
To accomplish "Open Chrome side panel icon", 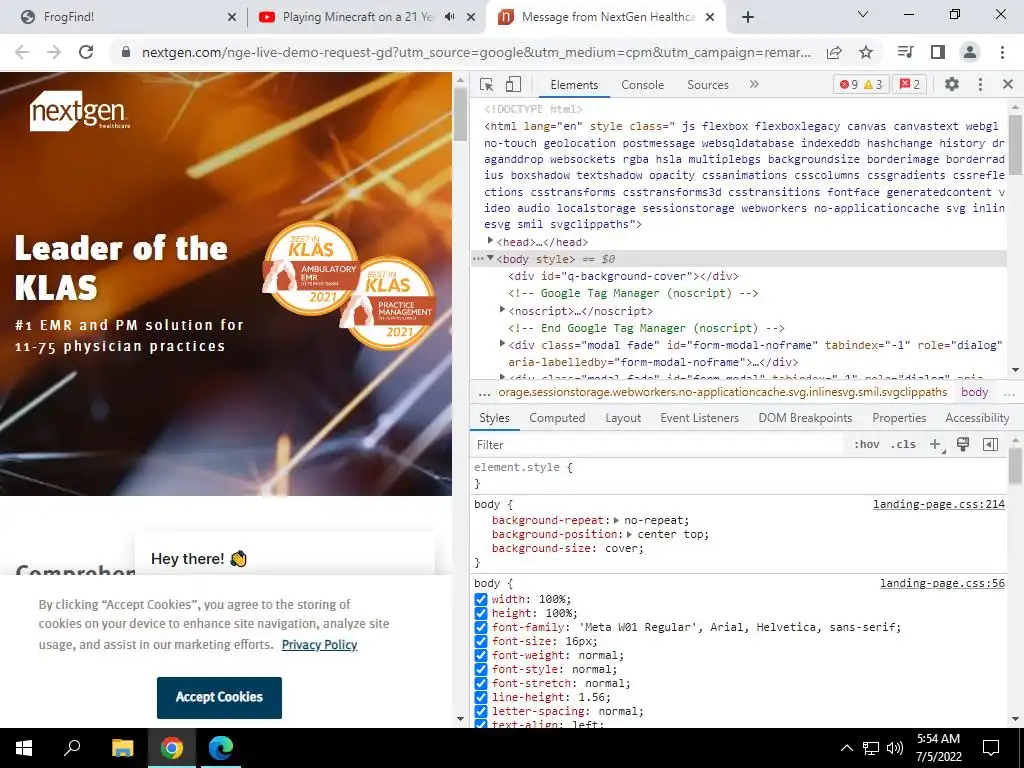I will pos(938,52).
